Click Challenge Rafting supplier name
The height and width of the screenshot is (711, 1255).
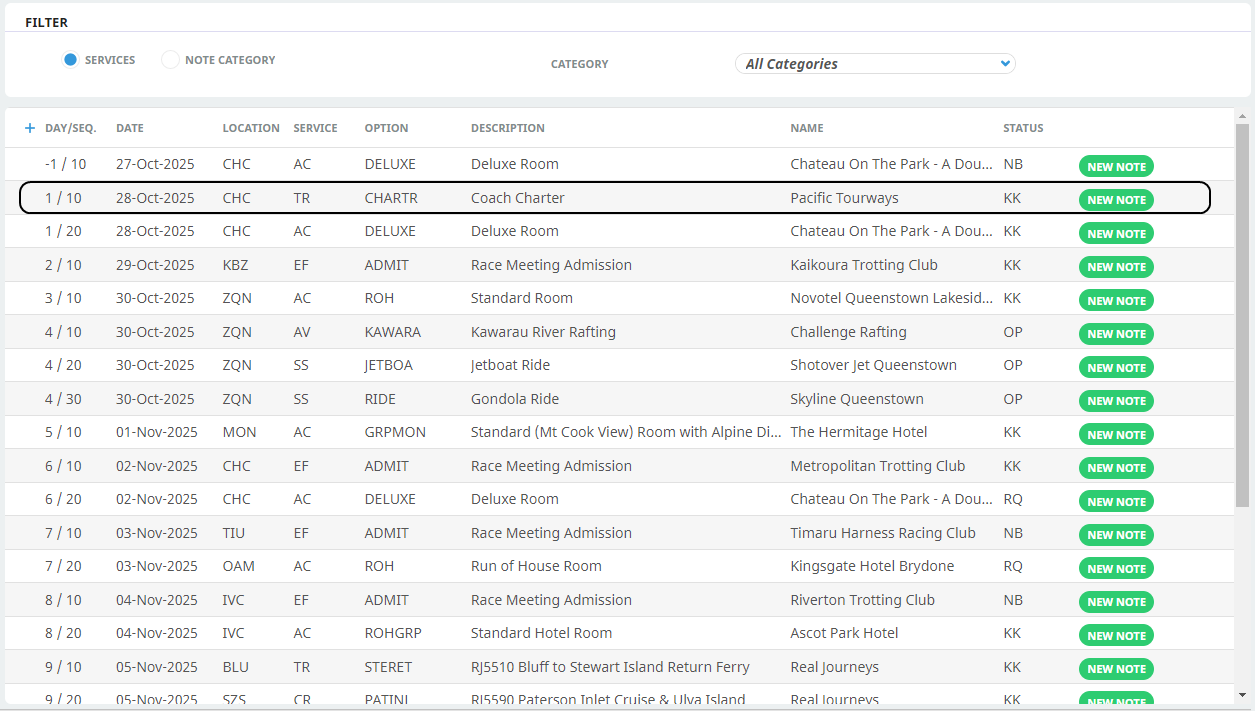pos(848,332)
